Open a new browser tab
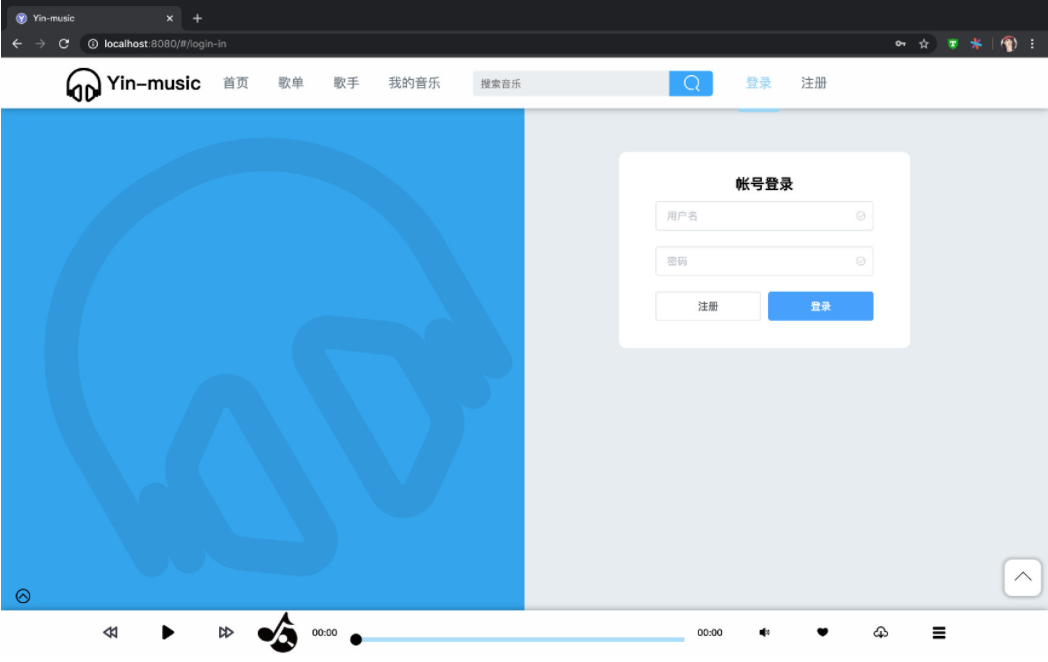Screen dimensions: 1048x662 point(197,18)
